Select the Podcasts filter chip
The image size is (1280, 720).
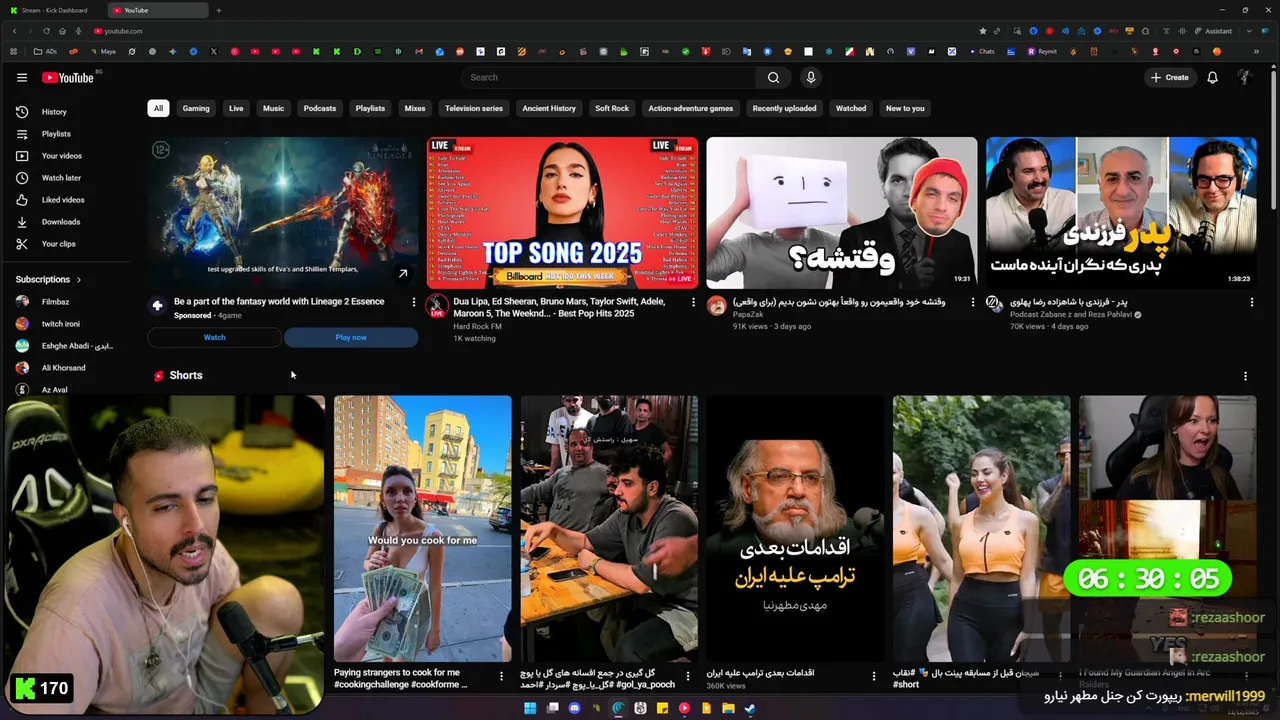tap(320, 108)
